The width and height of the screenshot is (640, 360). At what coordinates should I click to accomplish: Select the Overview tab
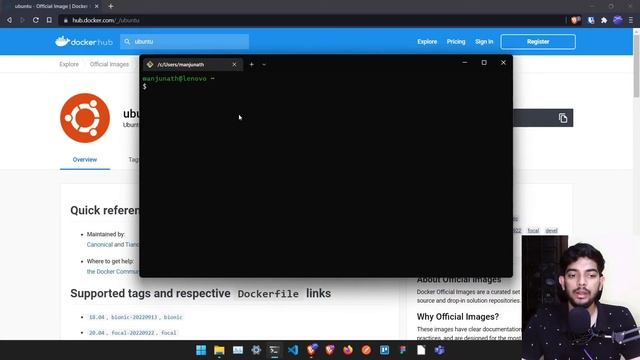[x=85, y=160]
